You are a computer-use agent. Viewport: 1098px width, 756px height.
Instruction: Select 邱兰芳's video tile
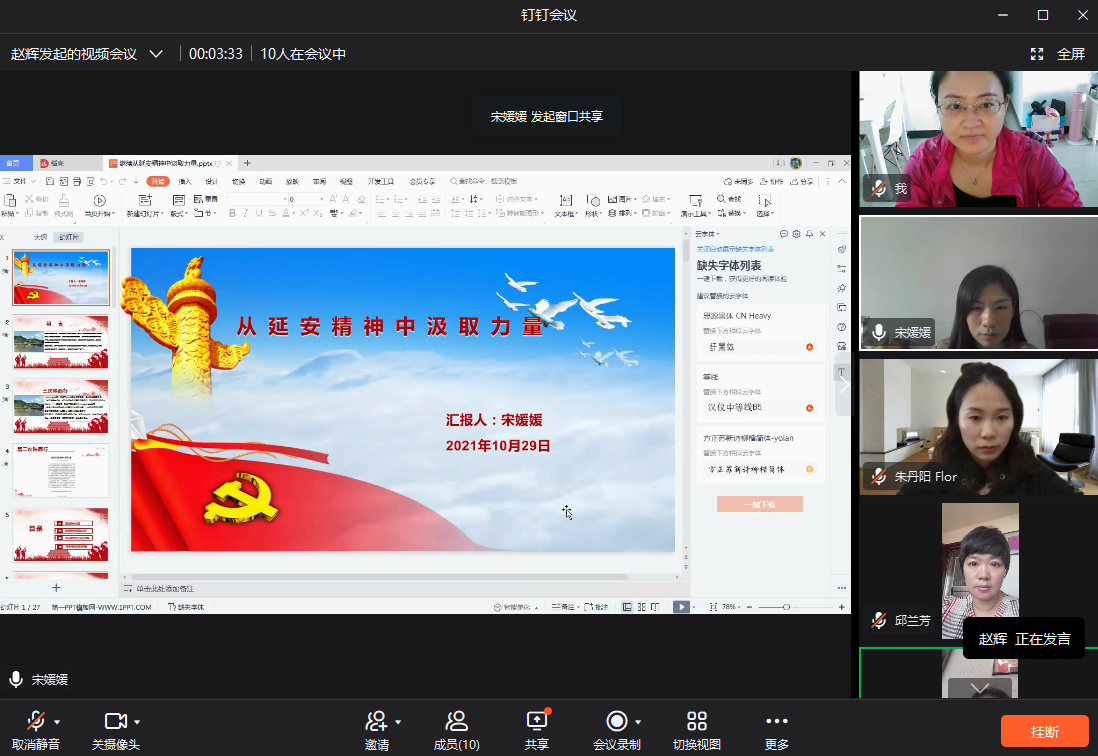coord(978,570)
